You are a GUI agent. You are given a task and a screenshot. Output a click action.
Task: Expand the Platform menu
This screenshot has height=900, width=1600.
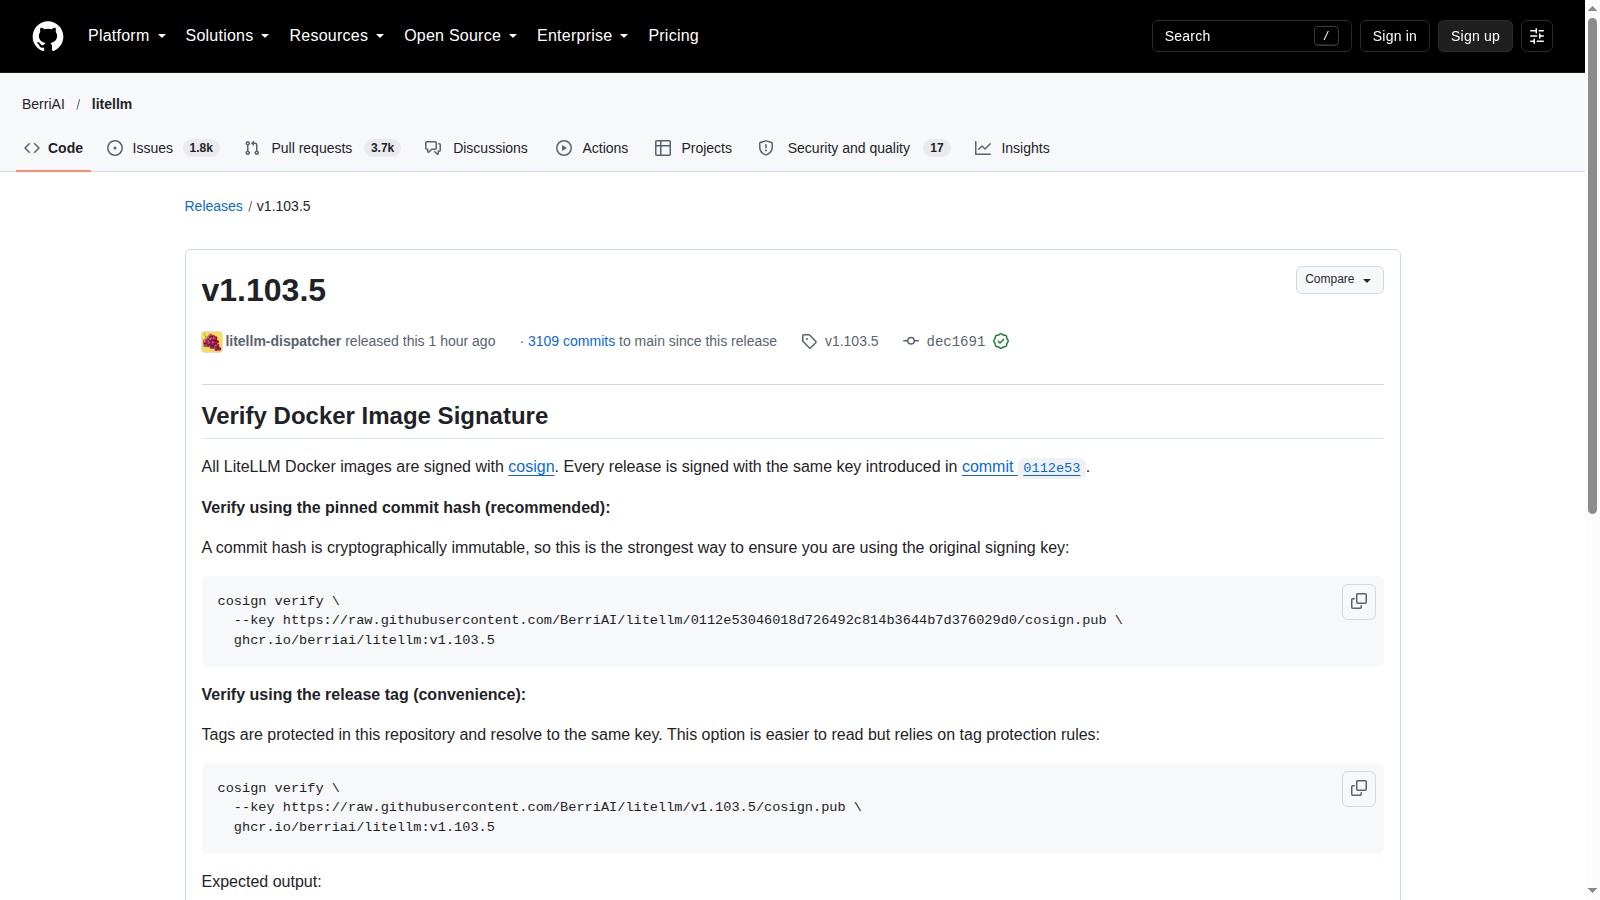coord(127,36)
